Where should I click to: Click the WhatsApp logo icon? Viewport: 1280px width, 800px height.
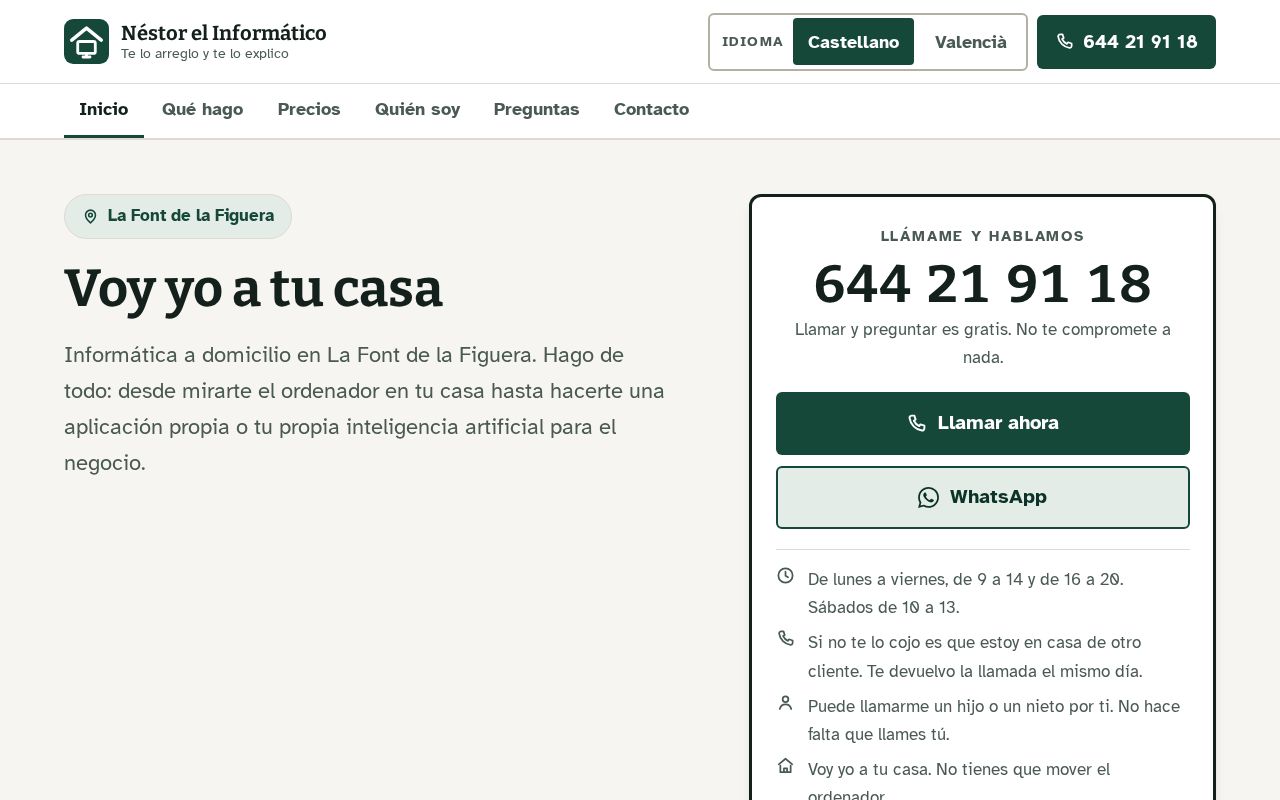[929, 497]
